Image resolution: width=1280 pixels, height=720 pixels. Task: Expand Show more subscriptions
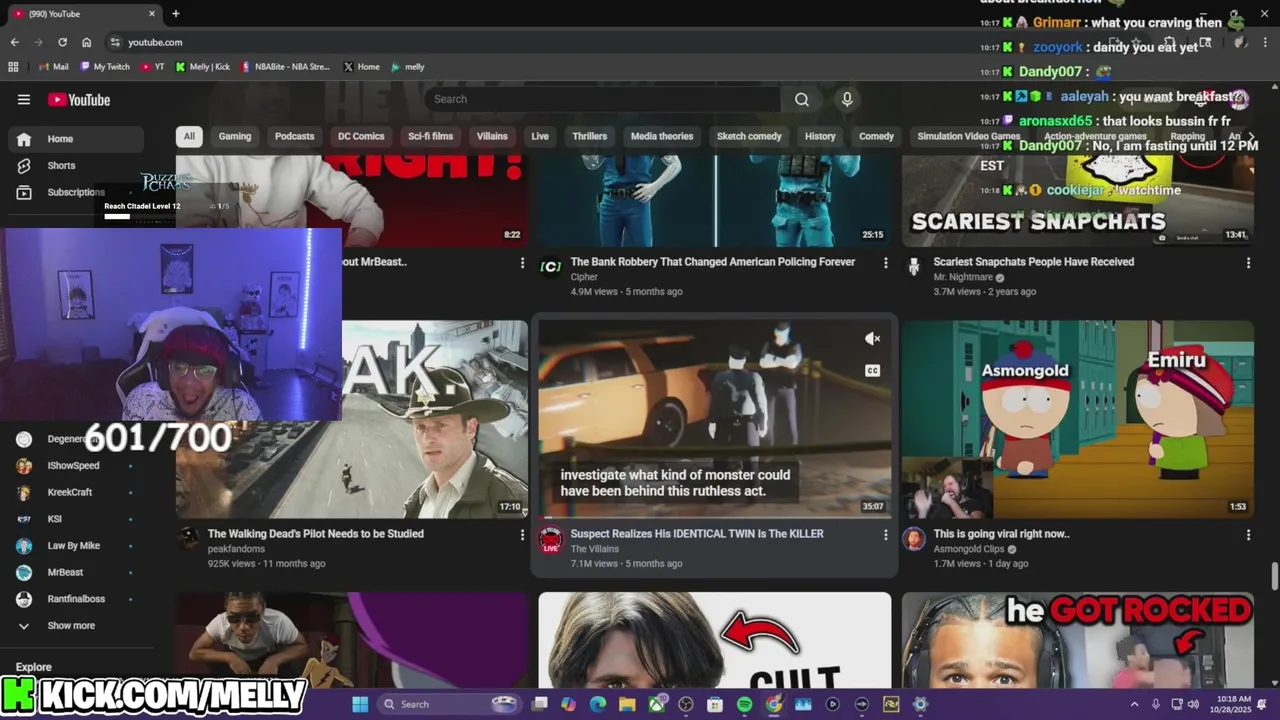(70, 625)
